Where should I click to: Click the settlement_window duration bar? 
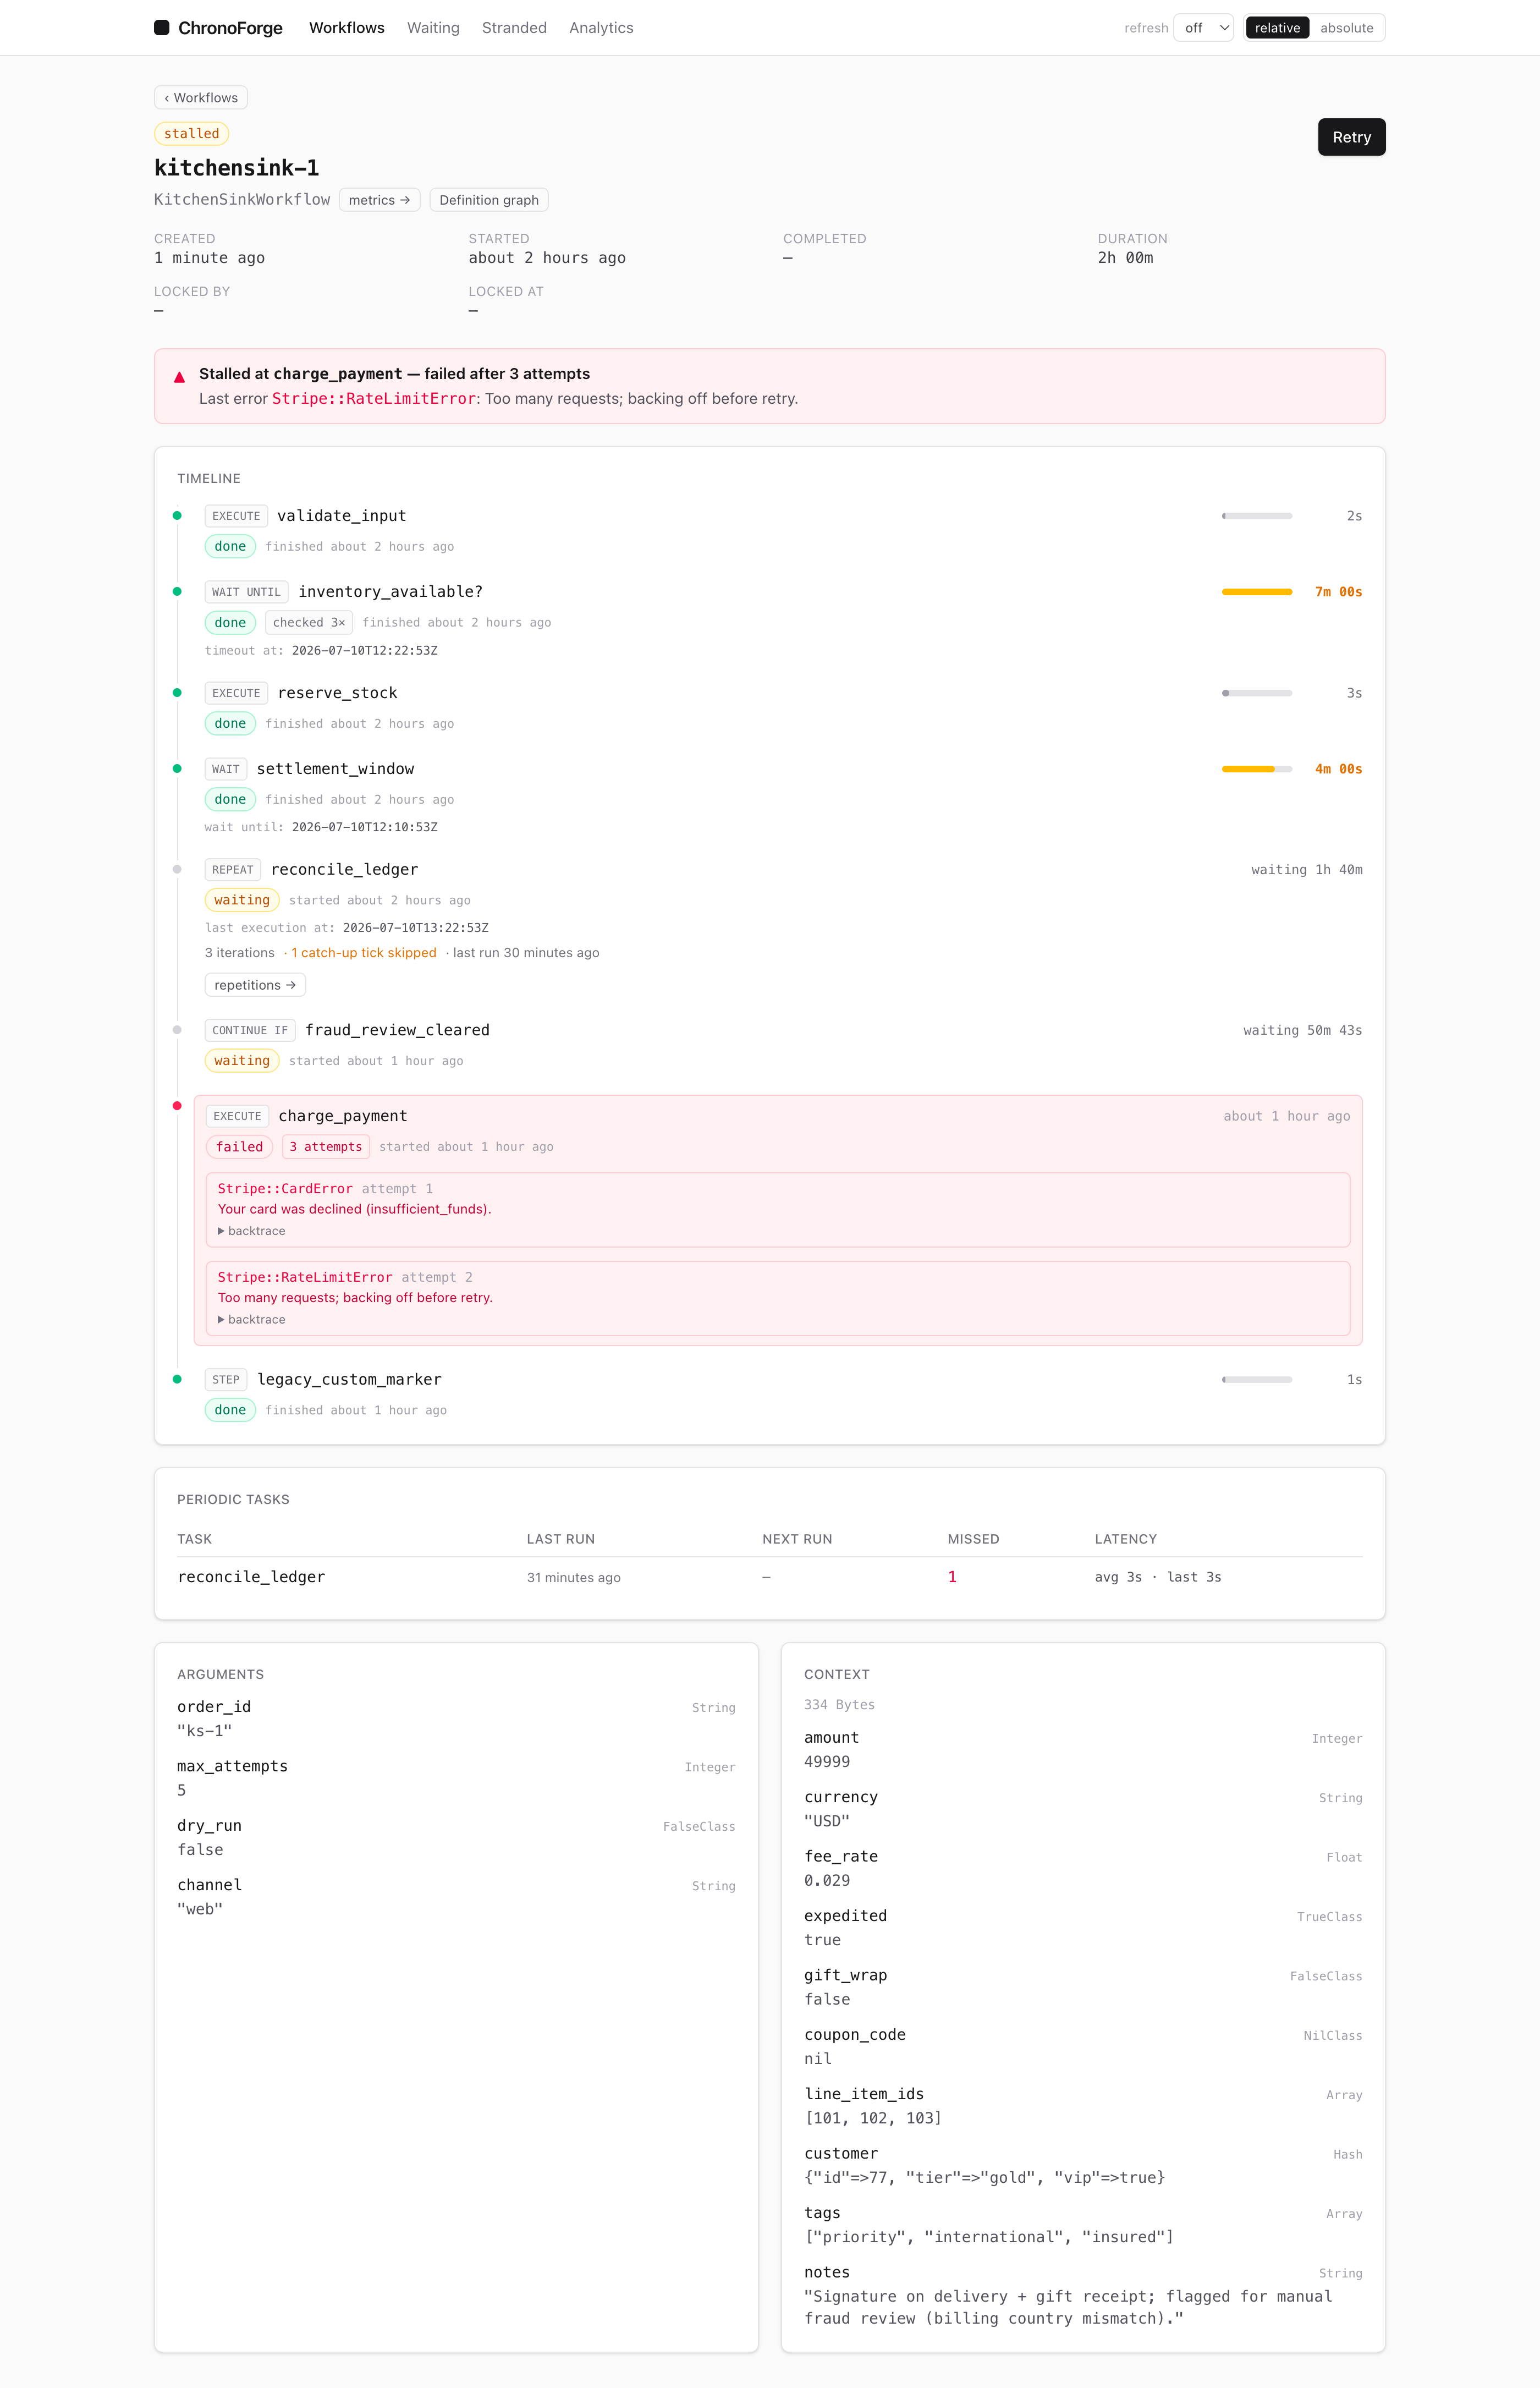(1257, 769)
